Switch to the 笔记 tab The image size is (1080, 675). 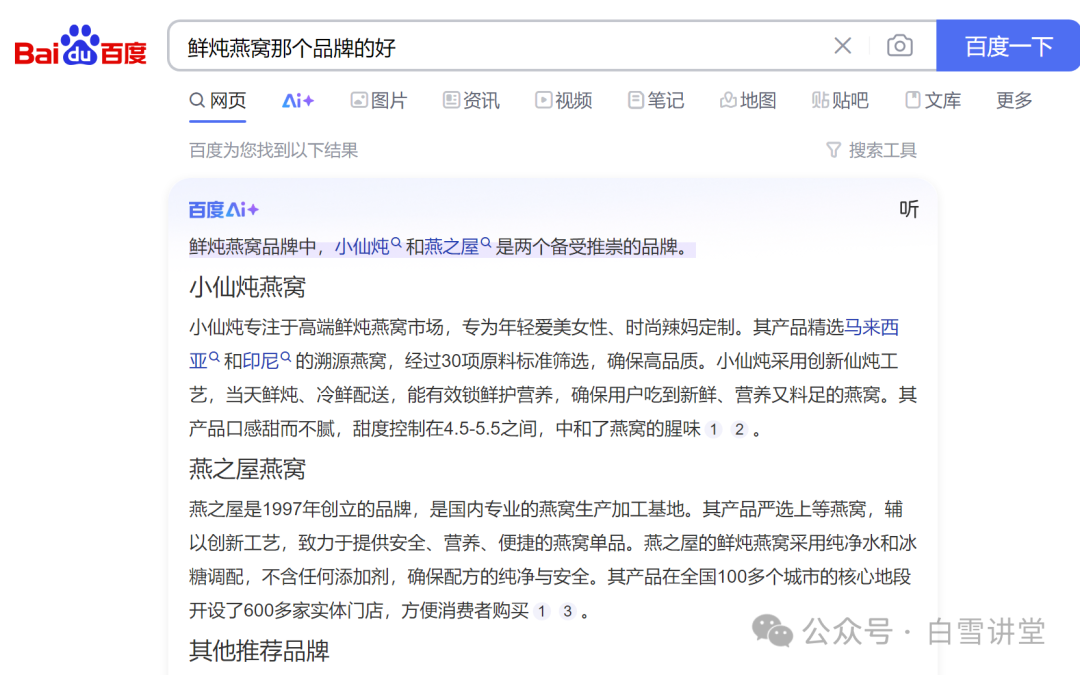click(x=656, y=101)
